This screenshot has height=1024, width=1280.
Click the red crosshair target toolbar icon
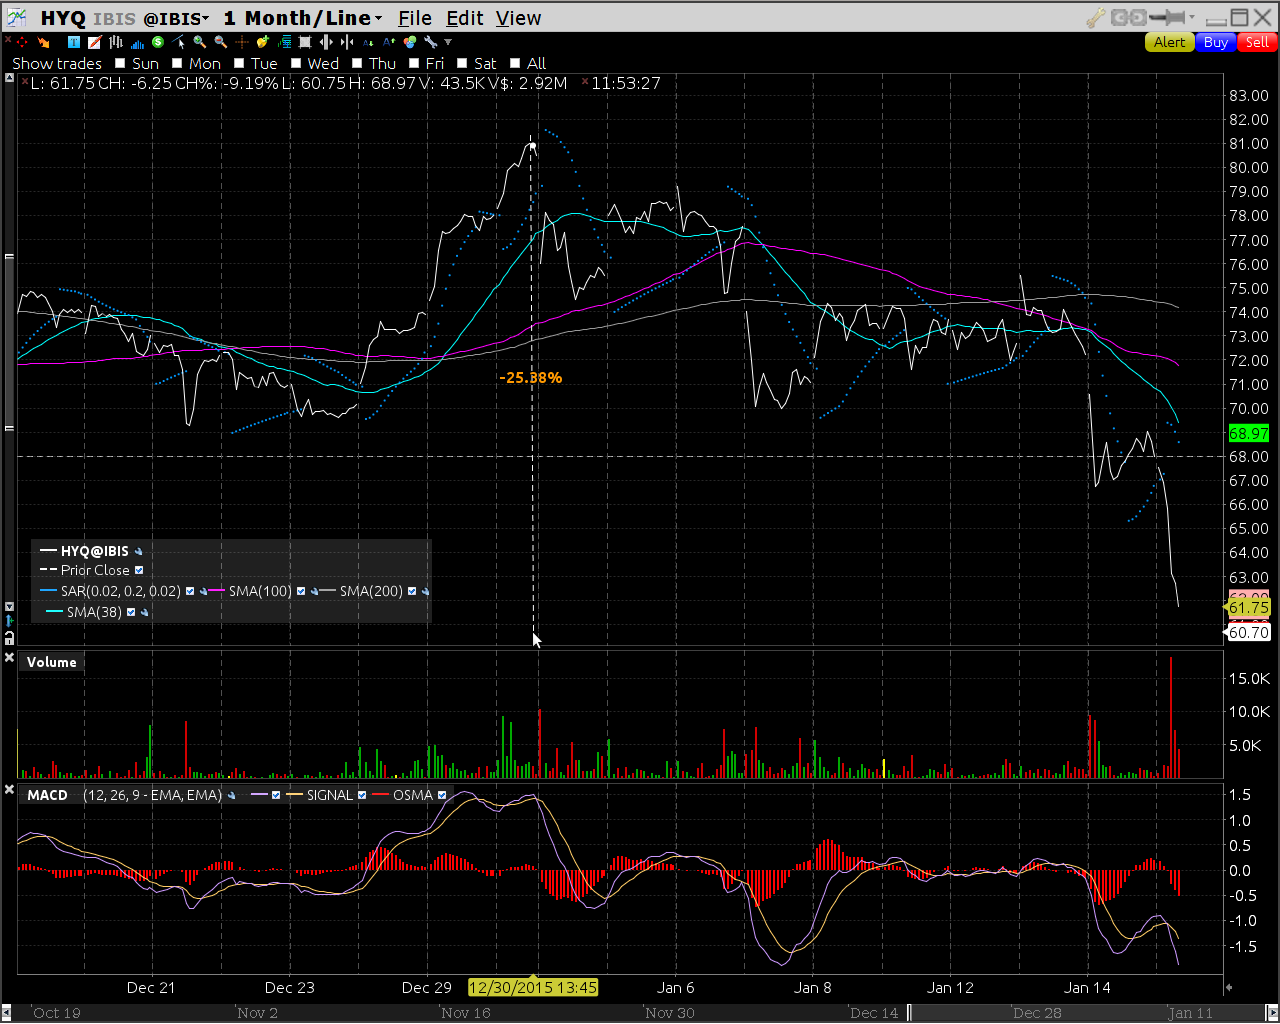22,42
